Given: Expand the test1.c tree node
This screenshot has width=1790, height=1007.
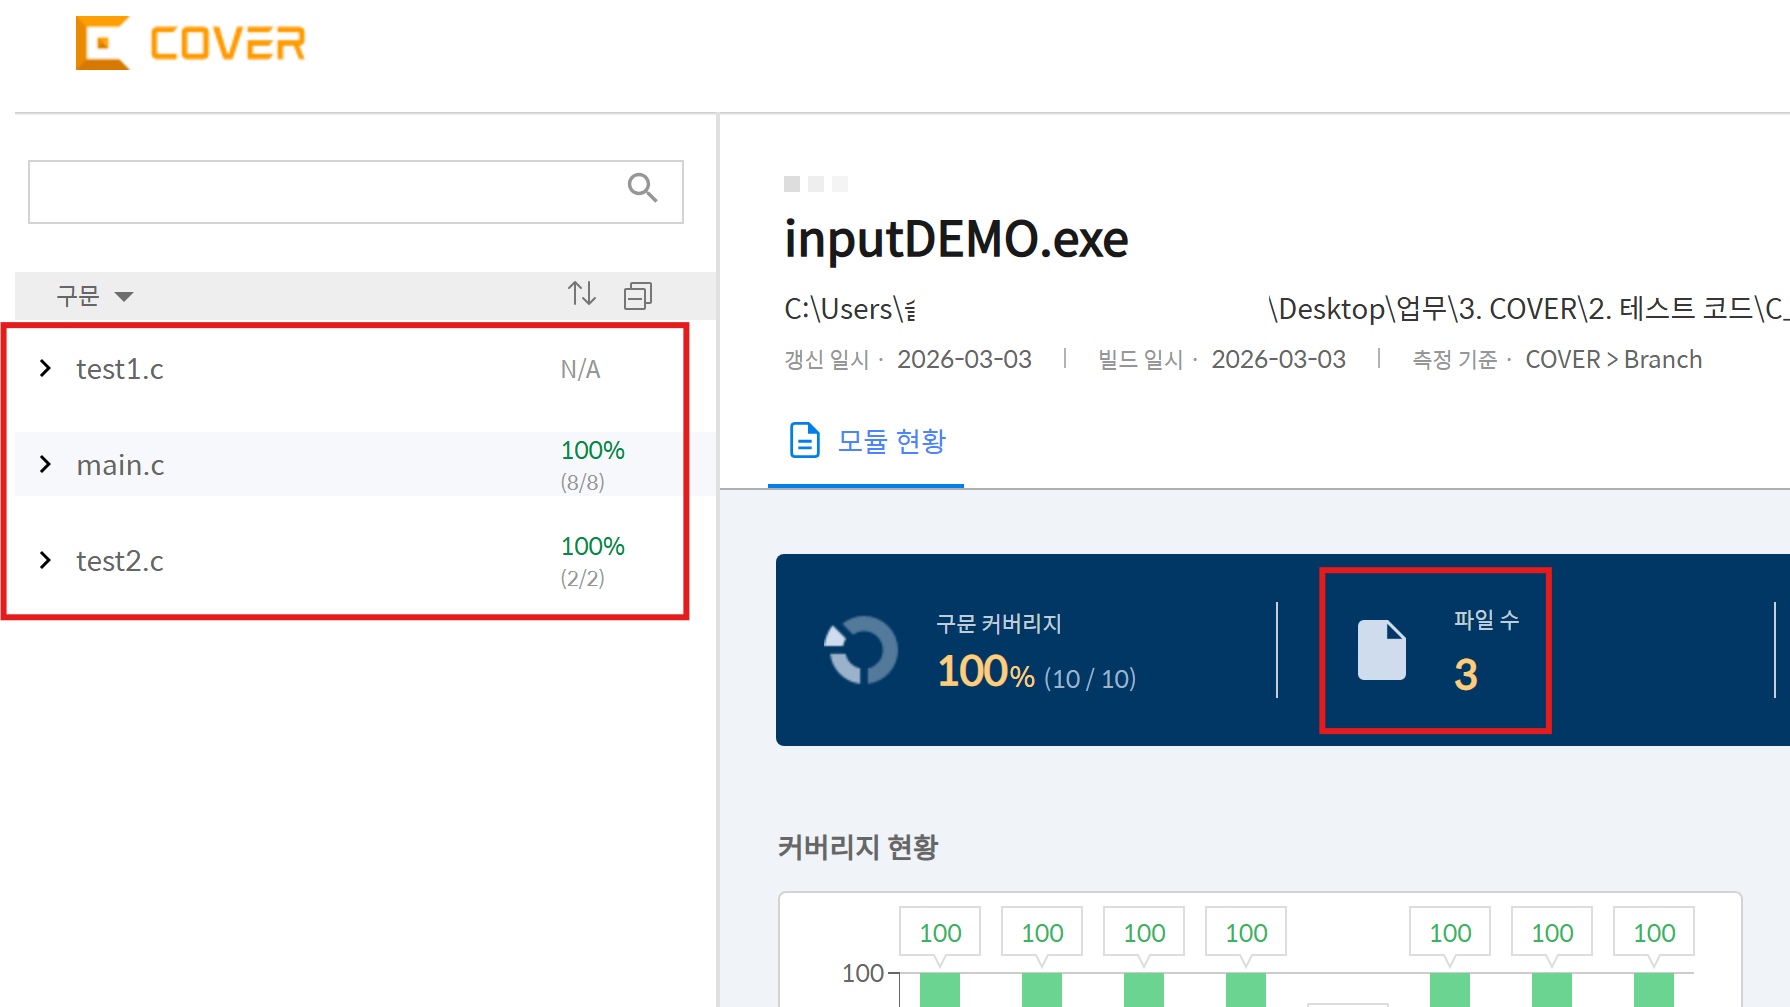Looking at the screenshot, I should click(45, 368).
